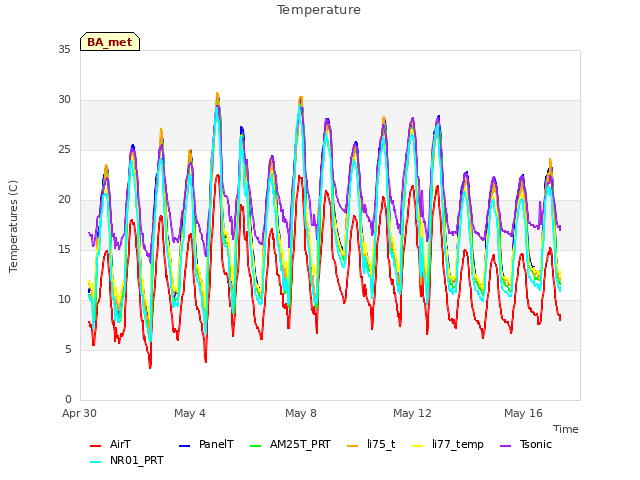
Task: Click the 20 y-axis tick label
Action: click(64, 200)
